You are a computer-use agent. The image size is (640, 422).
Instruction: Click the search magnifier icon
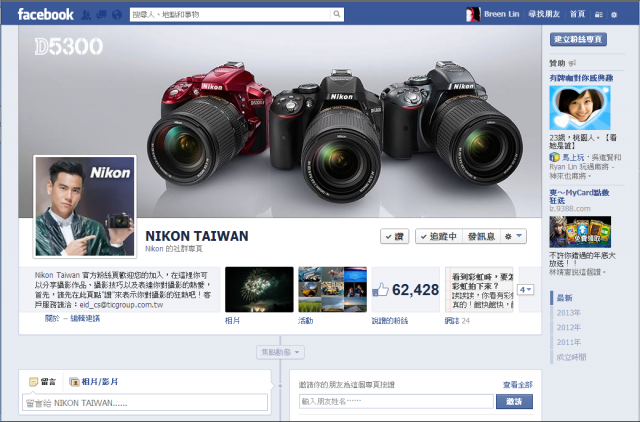[x=337, y=14]
